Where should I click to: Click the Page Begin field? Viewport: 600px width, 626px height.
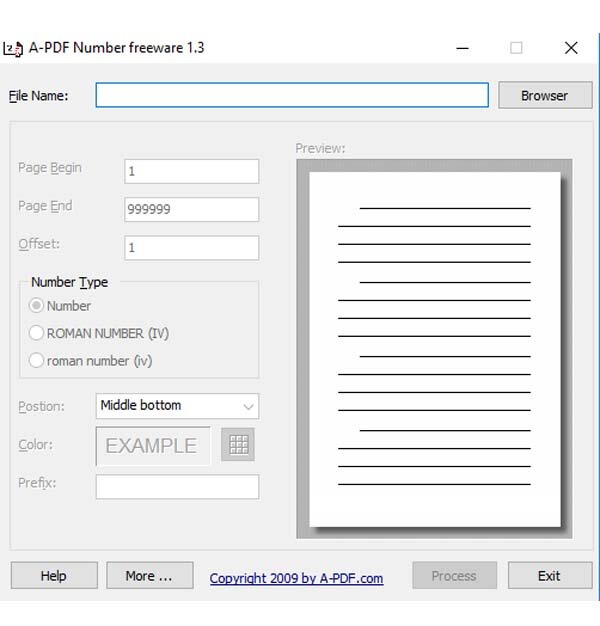(x=192, y=171)
